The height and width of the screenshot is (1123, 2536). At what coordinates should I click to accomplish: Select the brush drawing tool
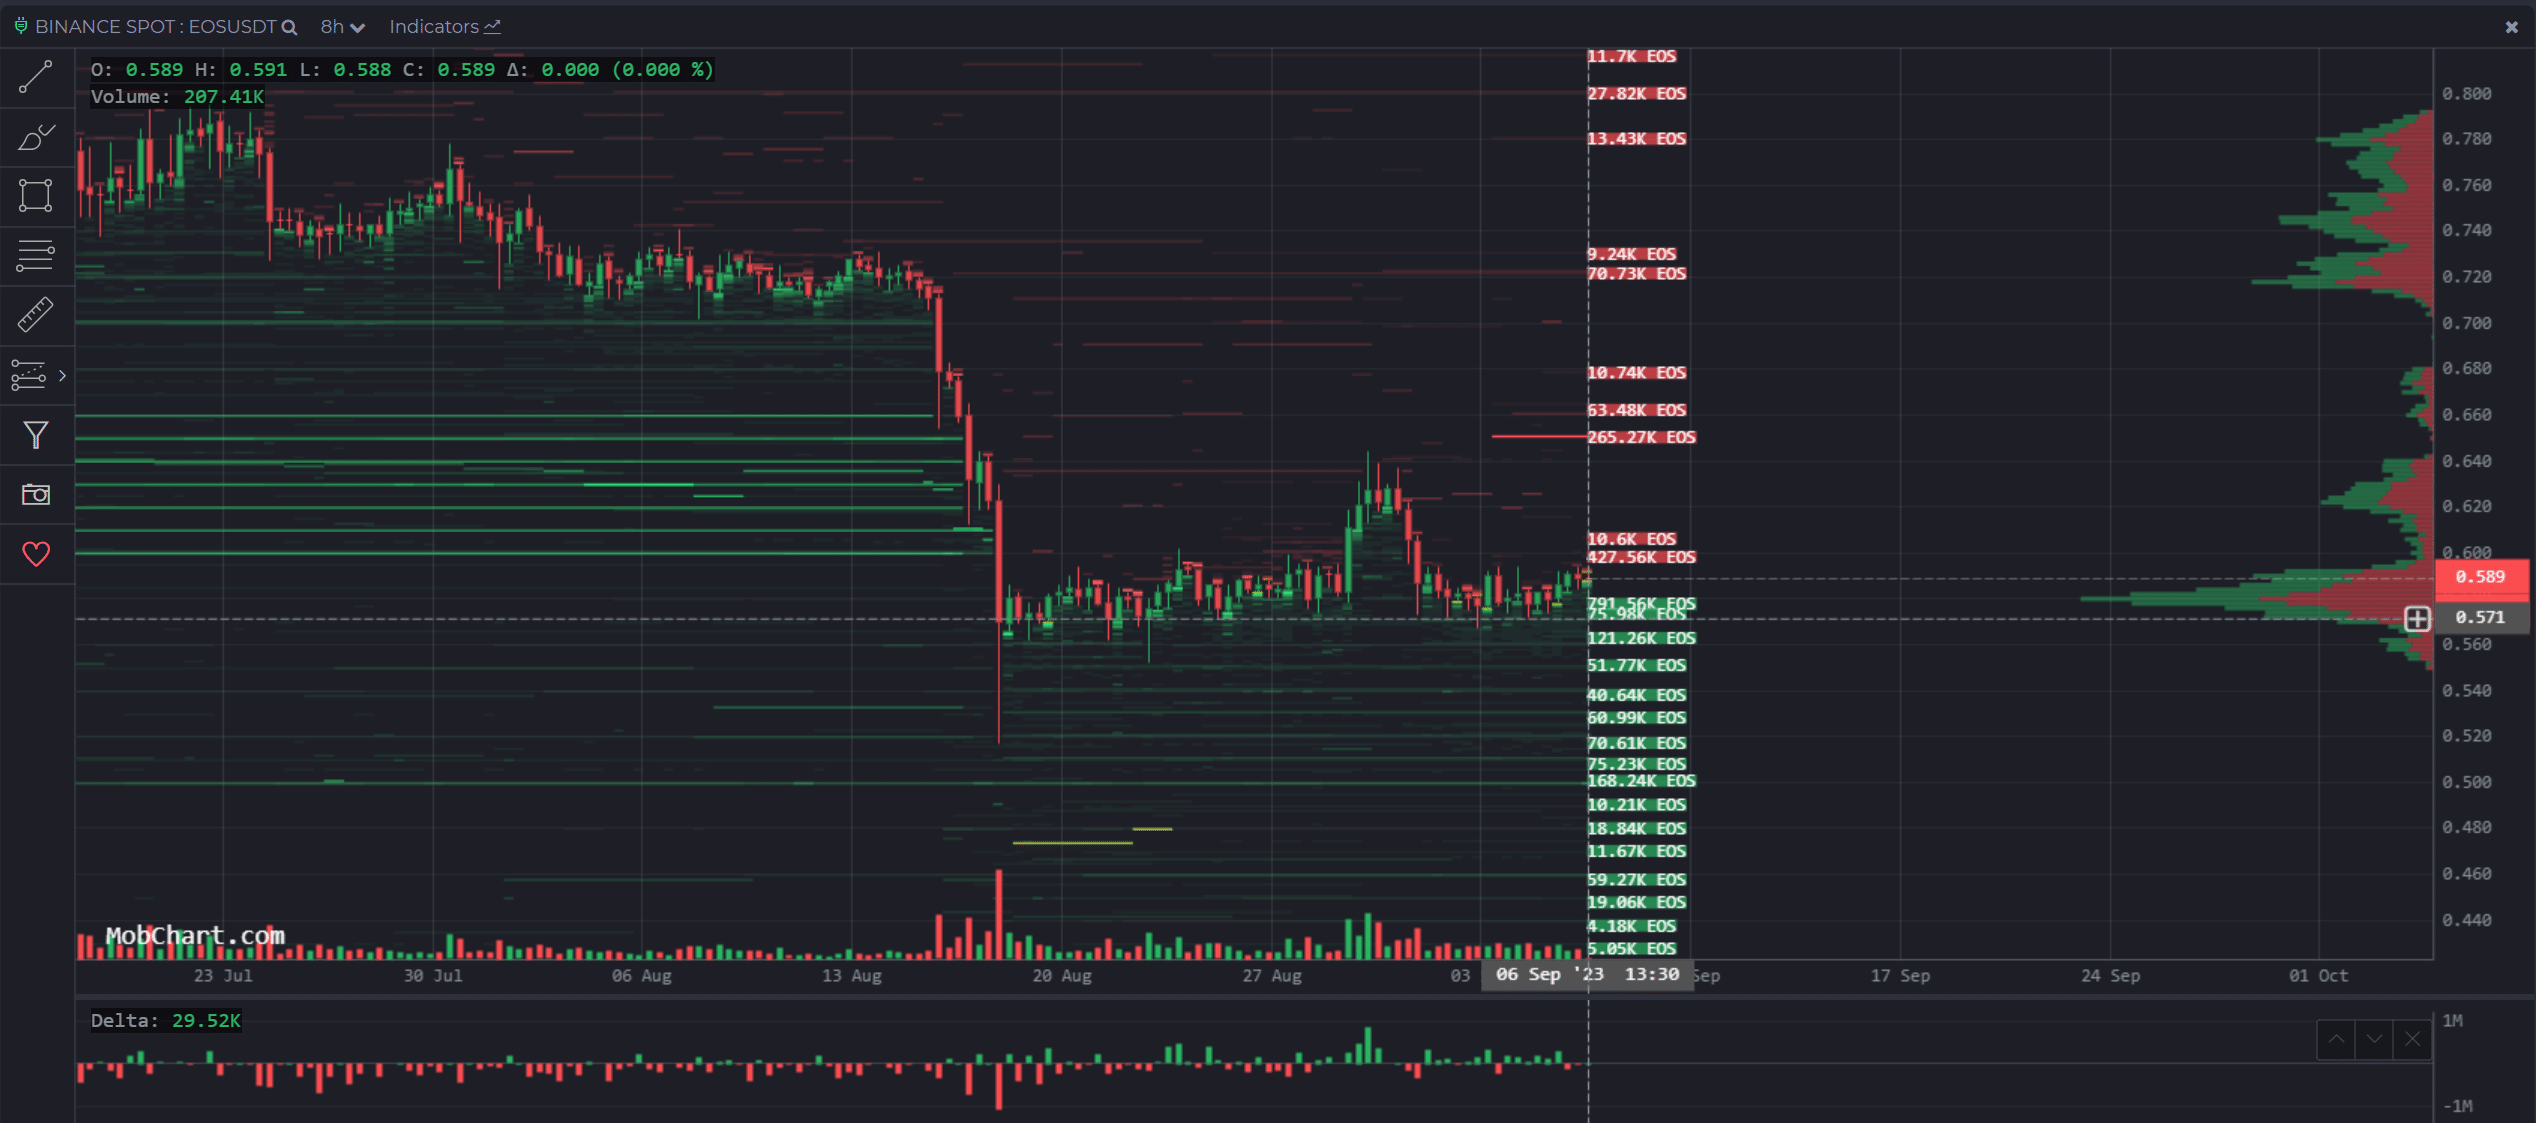[36, 137]
